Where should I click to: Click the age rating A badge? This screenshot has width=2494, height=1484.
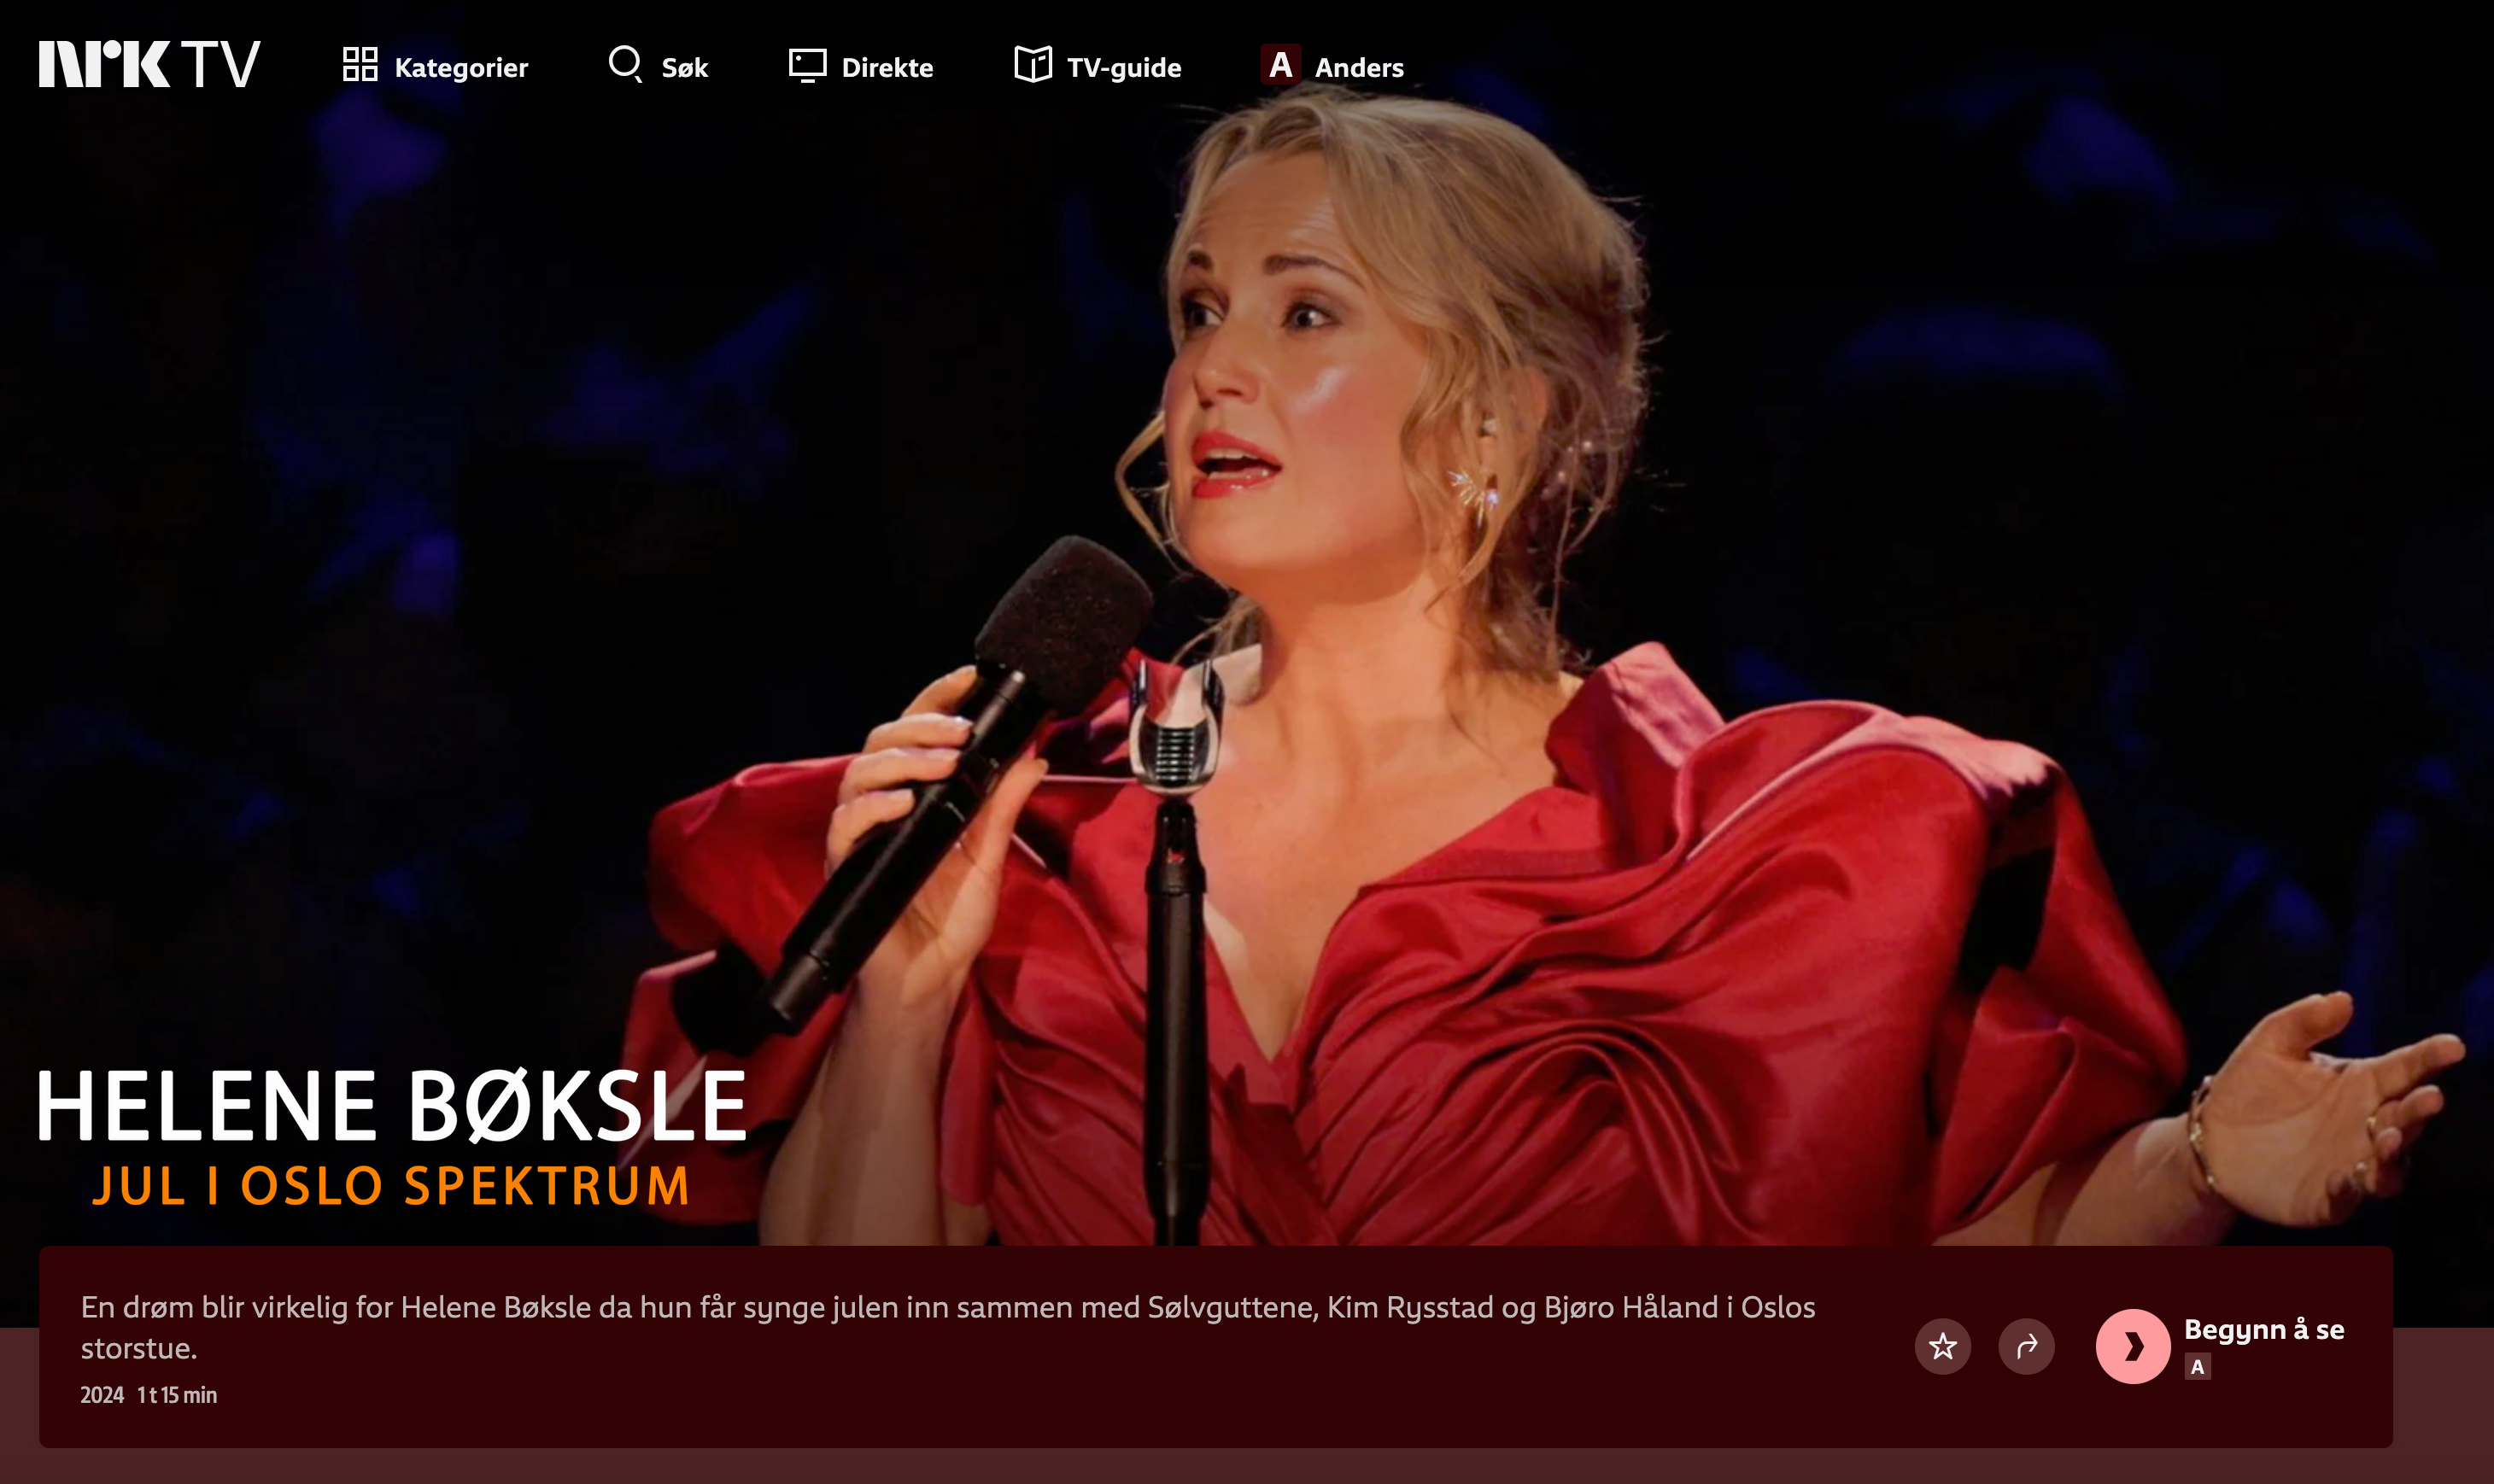tap(2197, 1367)
